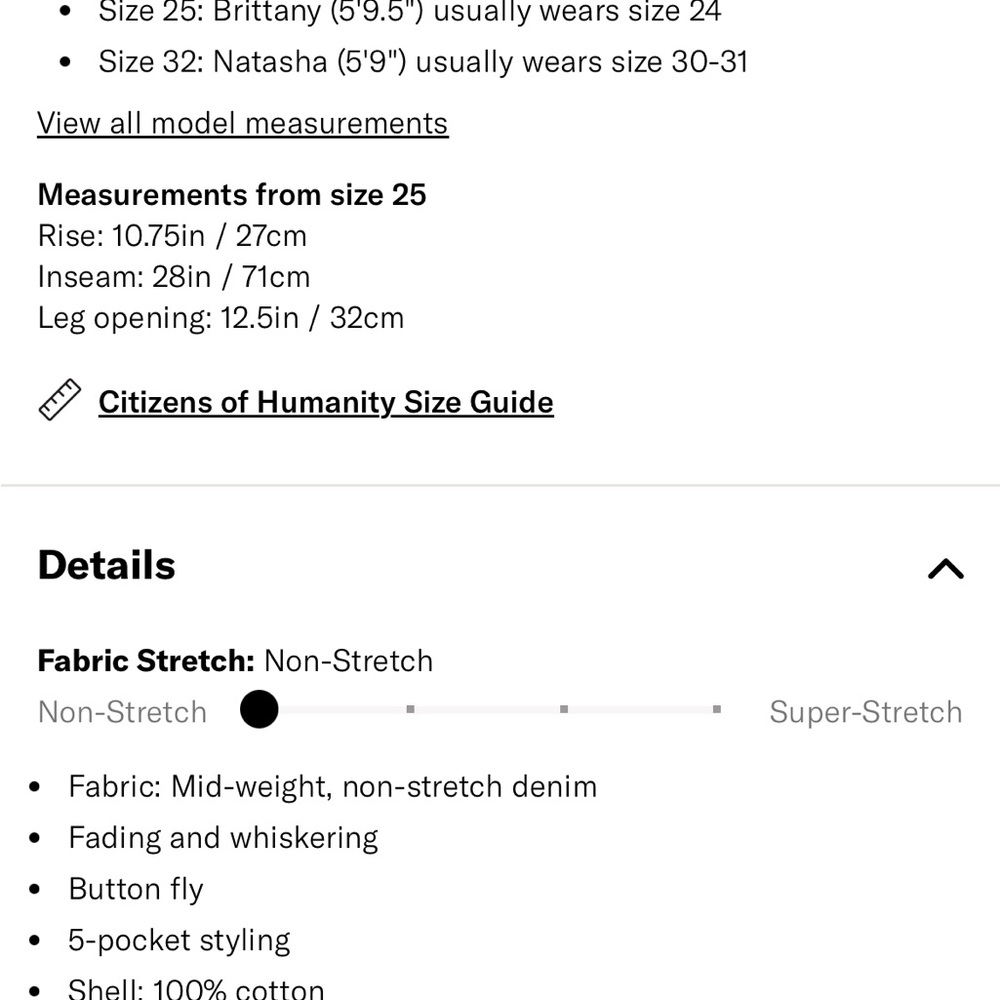Click the Leg opening measurement text
The image size is (1000, 1000).
click(221, 318)
